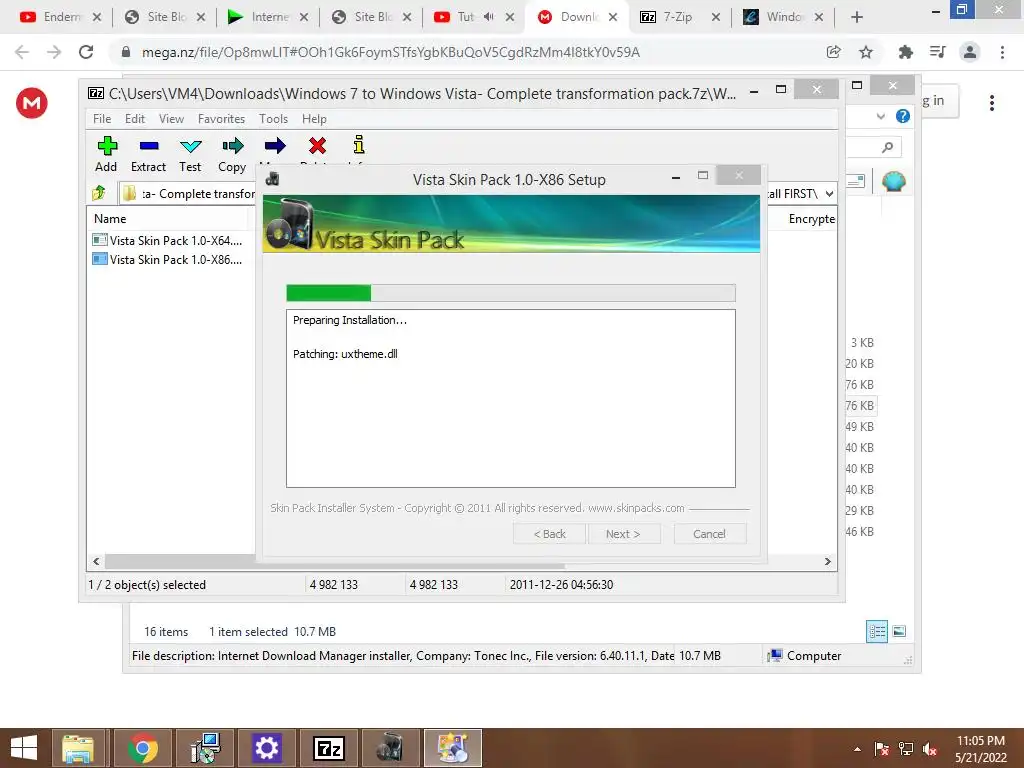Click the Add button in 7-Zip toolbar
This screenshot has width=1024, height=768.
pos(106,155)
